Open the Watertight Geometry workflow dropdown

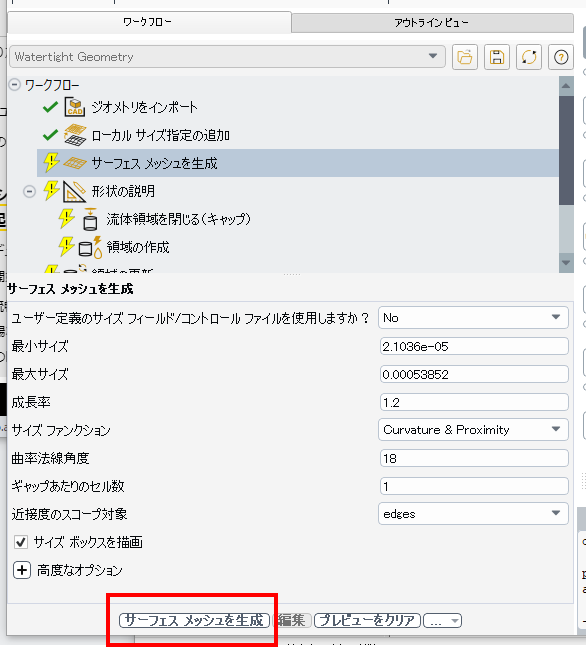point(227,57)
